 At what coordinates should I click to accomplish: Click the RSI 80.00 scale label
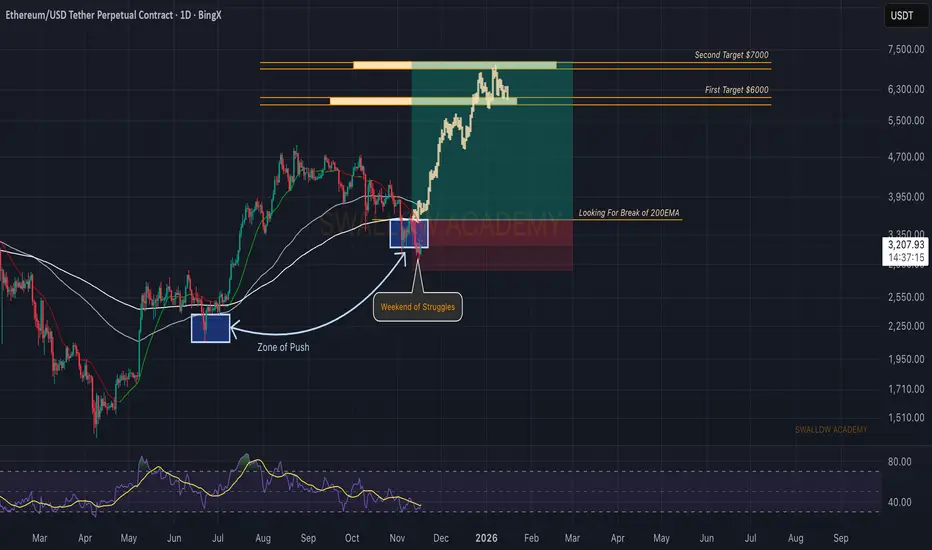899,461
